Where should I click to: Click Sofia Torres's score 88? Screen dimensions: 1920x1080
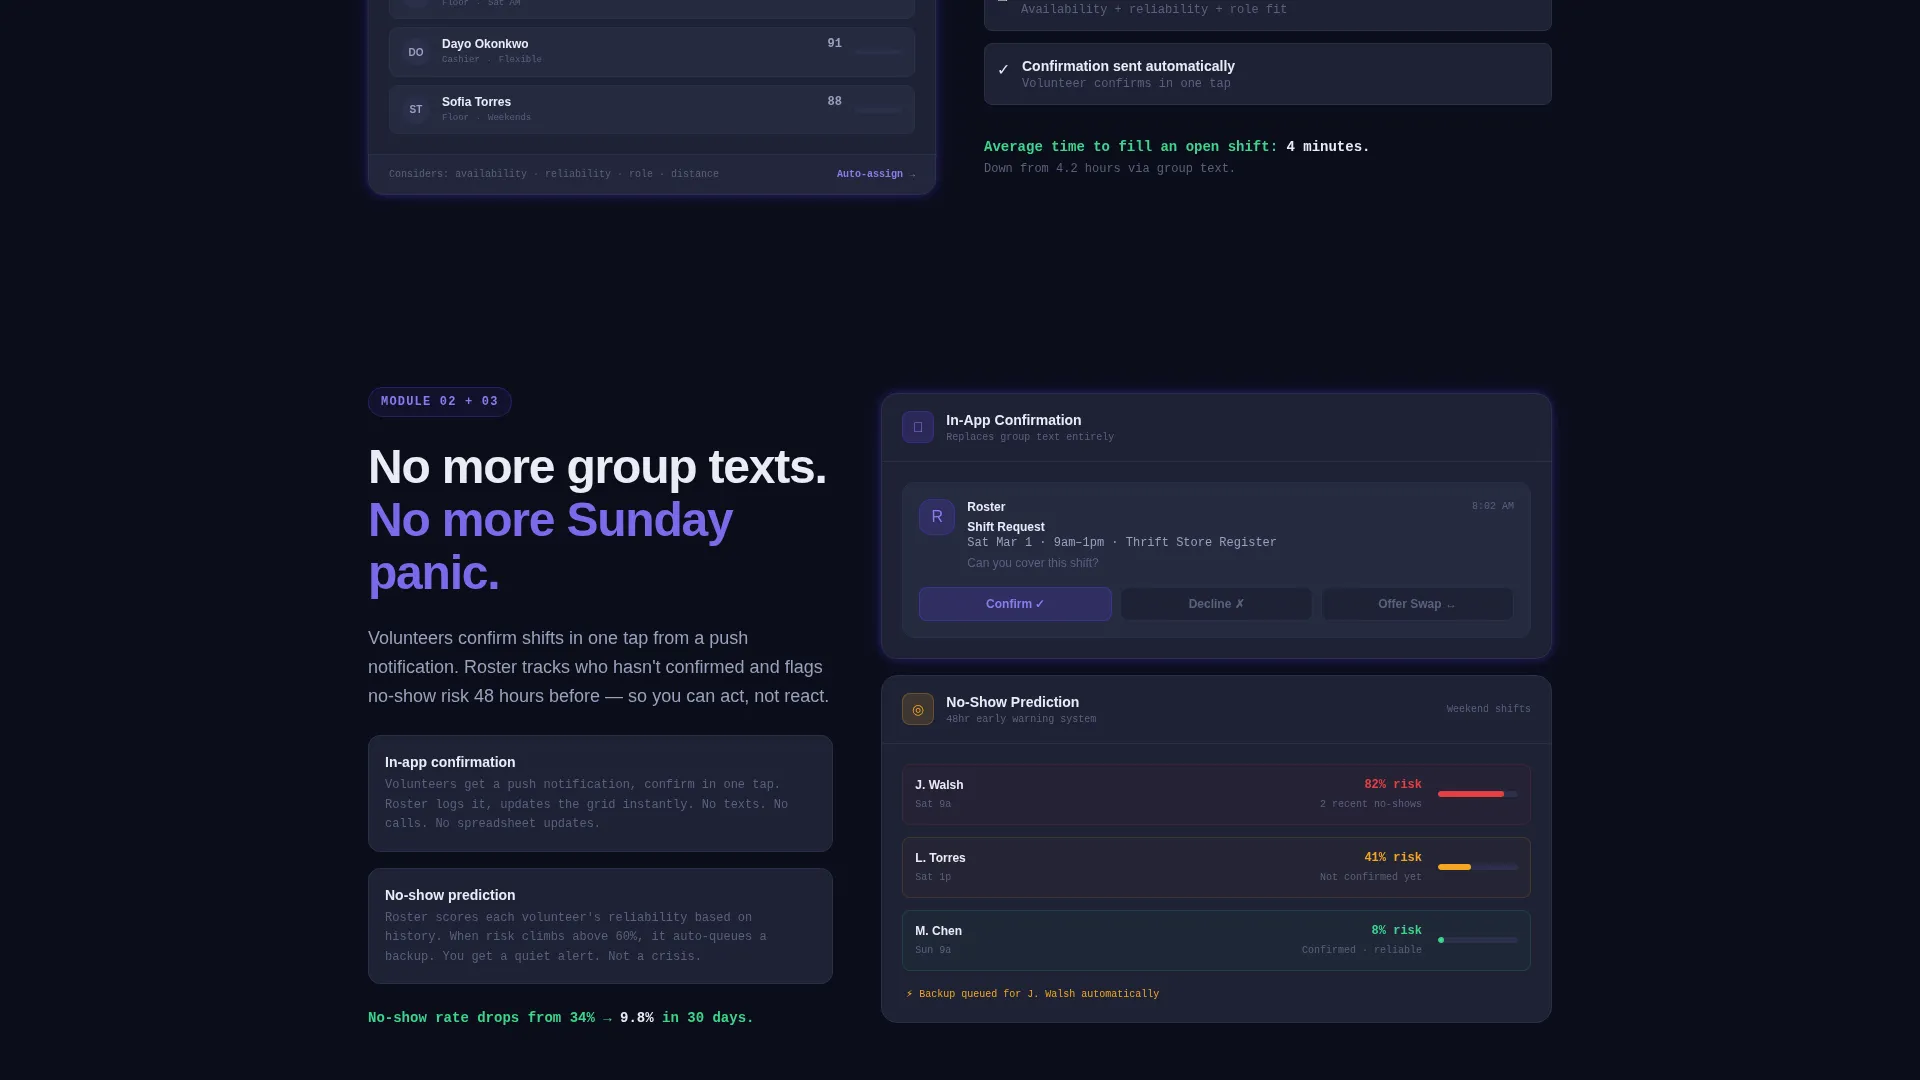point(834,102)
